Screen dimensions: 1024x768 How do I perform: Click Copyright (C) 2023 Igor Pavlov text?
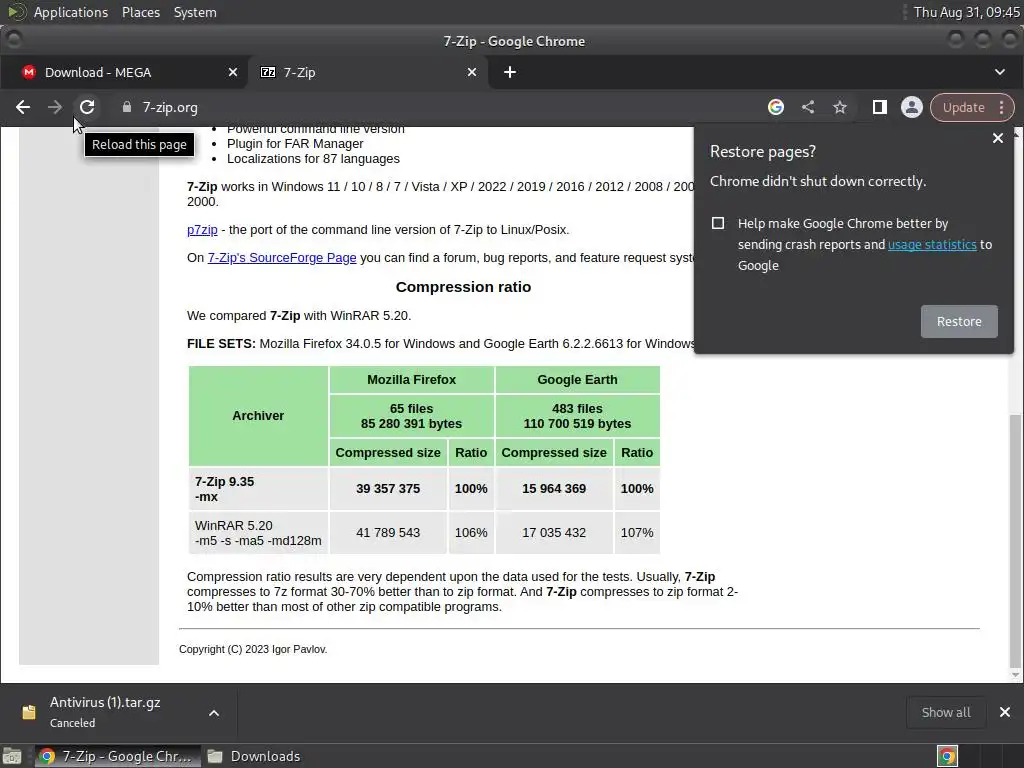(253, 649)
